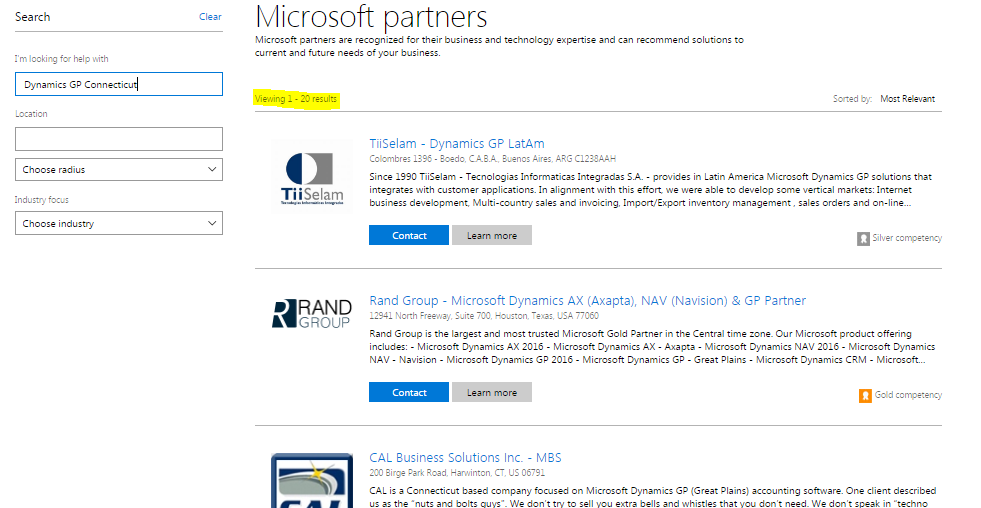
Task: Click Contact for TiiSelam
Action: [x=409, y=235]
